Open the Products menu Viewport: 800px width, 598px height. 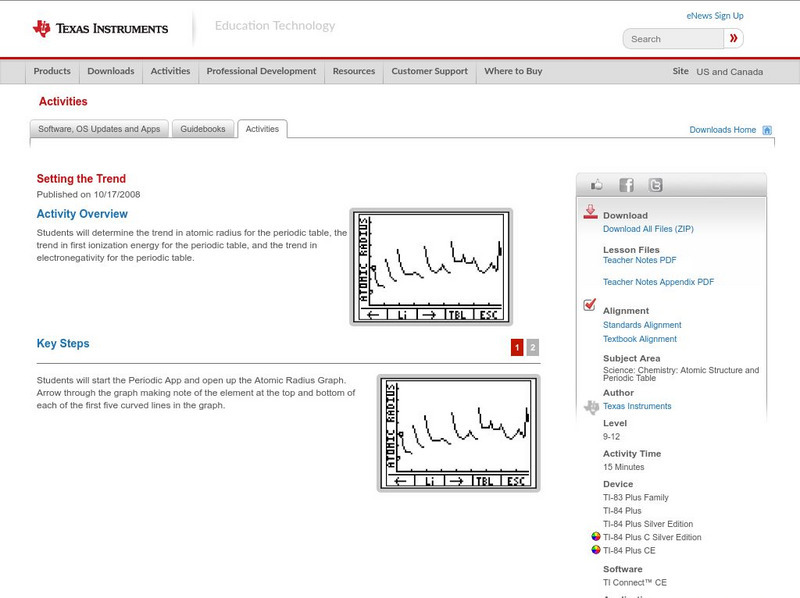[52, 71]
